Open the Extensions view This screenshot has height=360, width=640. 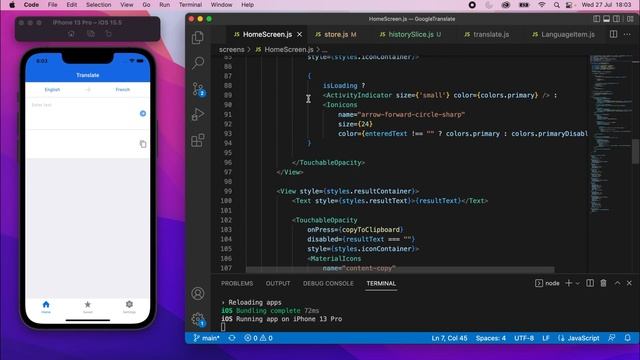[198, 140]
